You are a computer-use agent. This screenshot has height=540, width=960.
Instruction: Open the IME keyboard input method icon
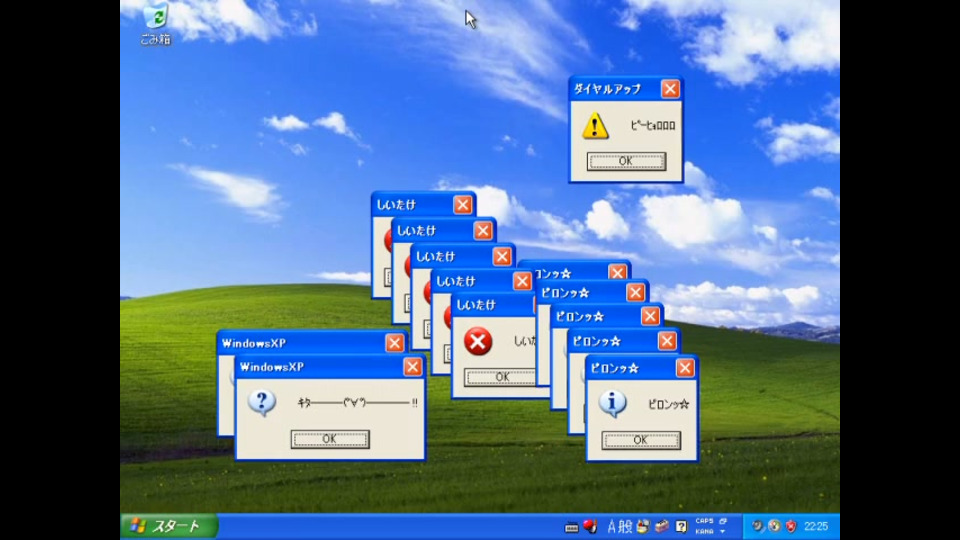(571, 527)
